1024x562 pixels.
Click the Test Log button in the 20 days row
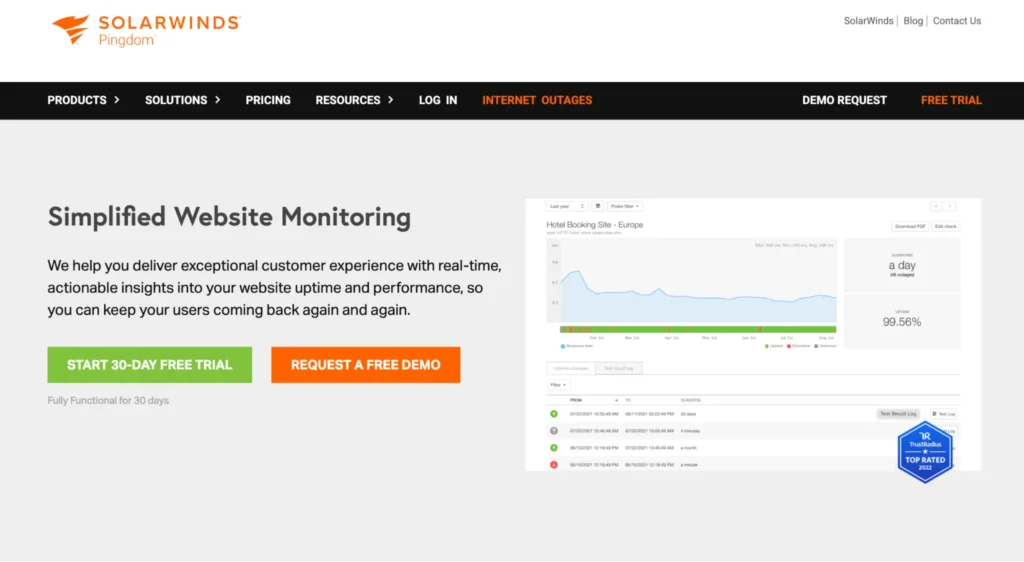944,414
